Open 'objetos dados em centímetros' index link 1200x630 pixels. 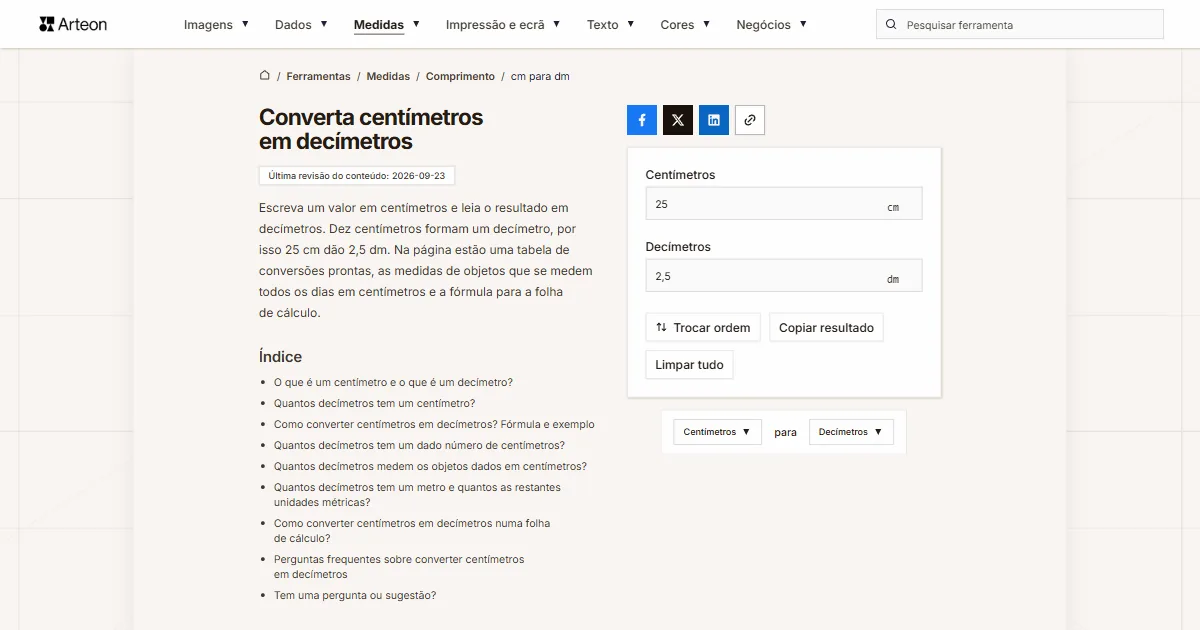click(430, 466)
